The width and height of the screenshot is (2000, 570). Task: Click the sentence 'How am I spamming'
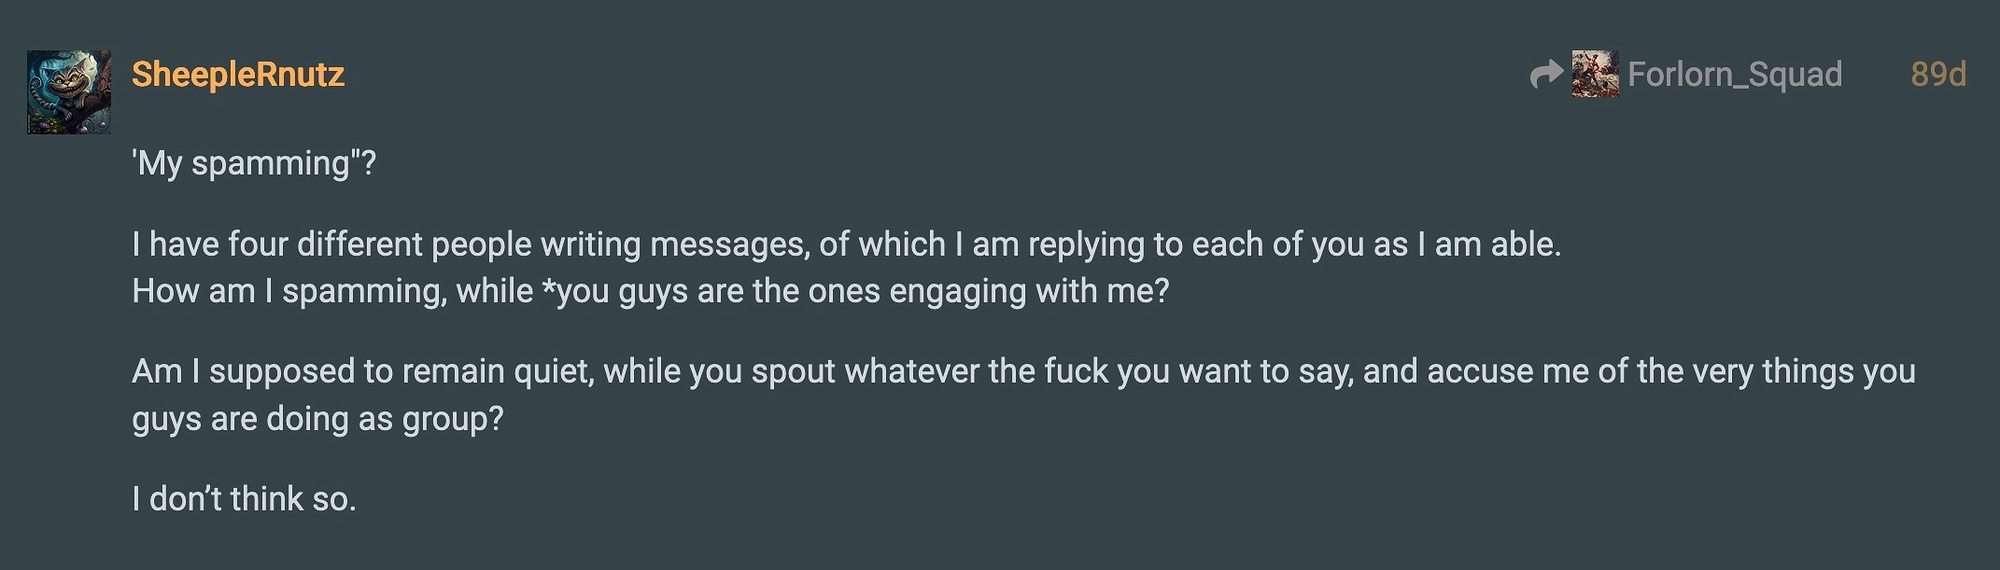650,291
